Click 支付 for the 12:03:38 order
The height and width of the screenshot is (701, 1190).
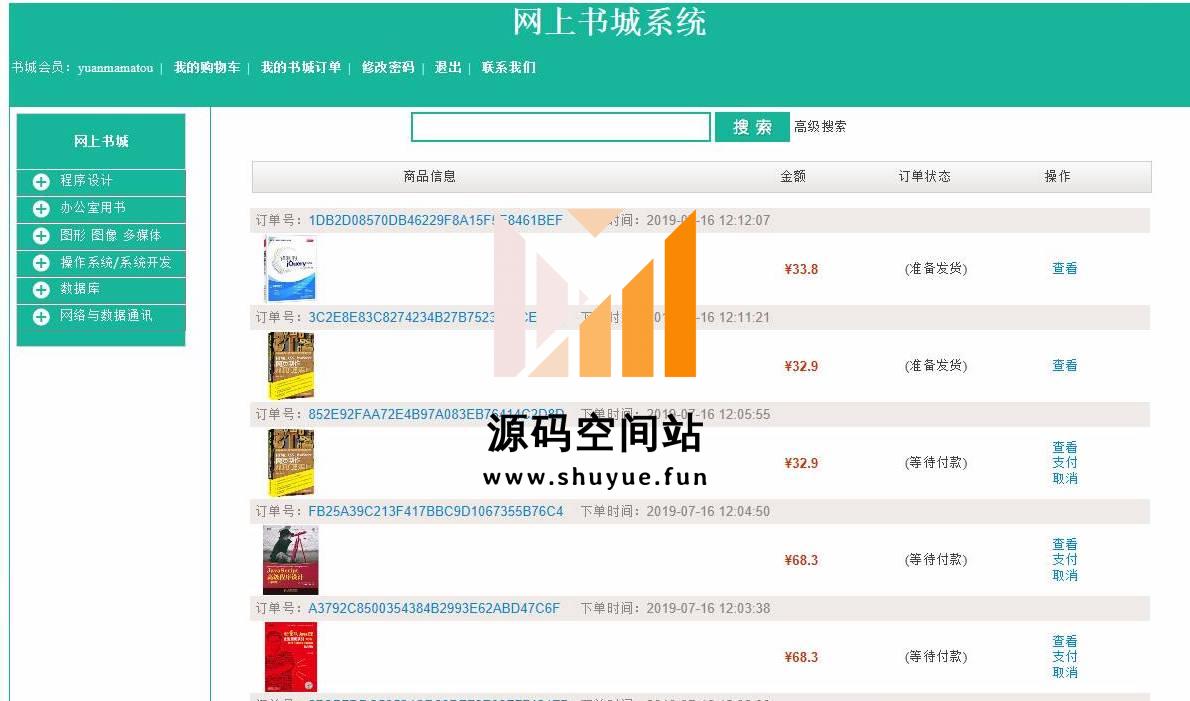pos(1065,657)
